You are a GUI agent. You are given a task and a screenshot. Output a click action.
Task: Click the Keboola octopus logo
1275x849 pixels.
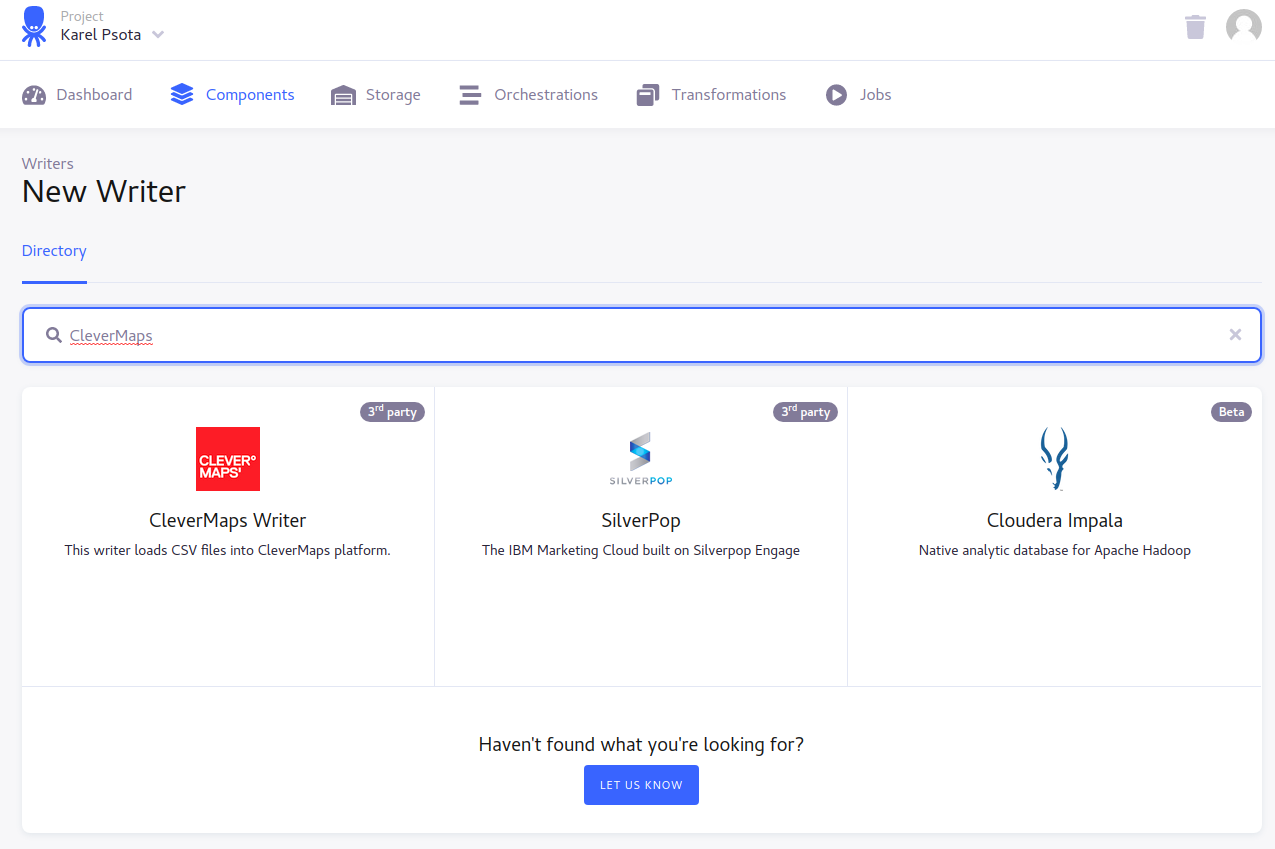(x=34, y=27)
